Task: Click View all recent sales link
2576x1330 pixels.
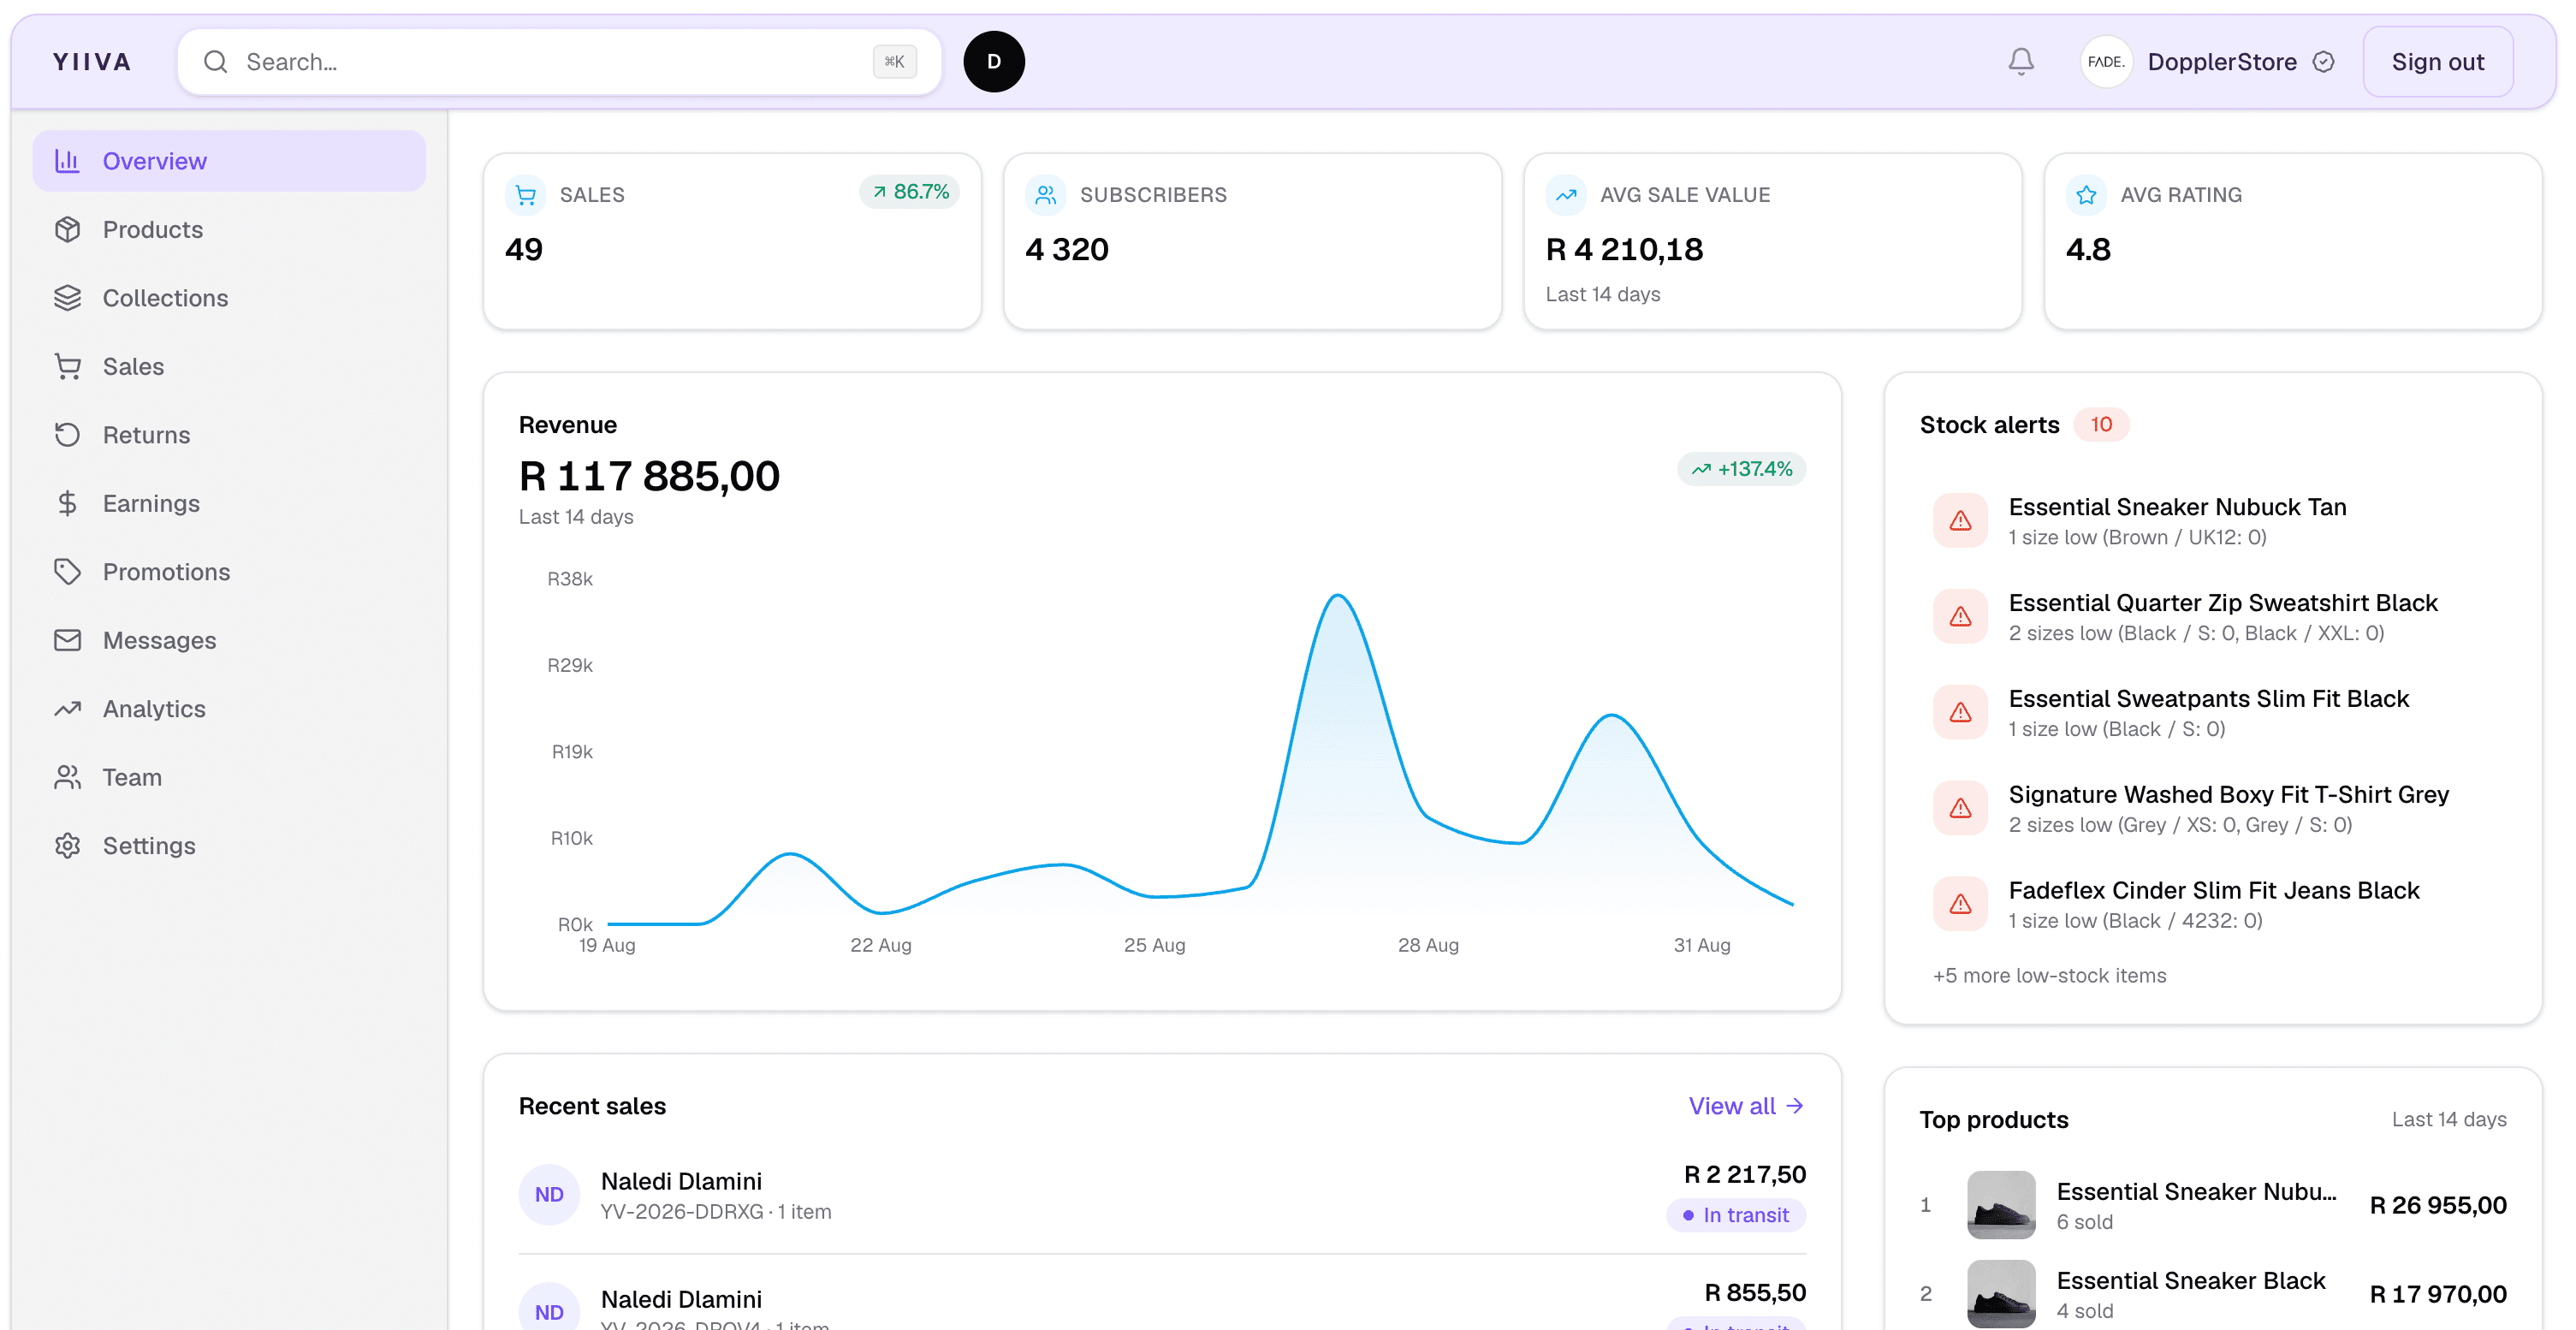Action: tap(1746, 1106)
